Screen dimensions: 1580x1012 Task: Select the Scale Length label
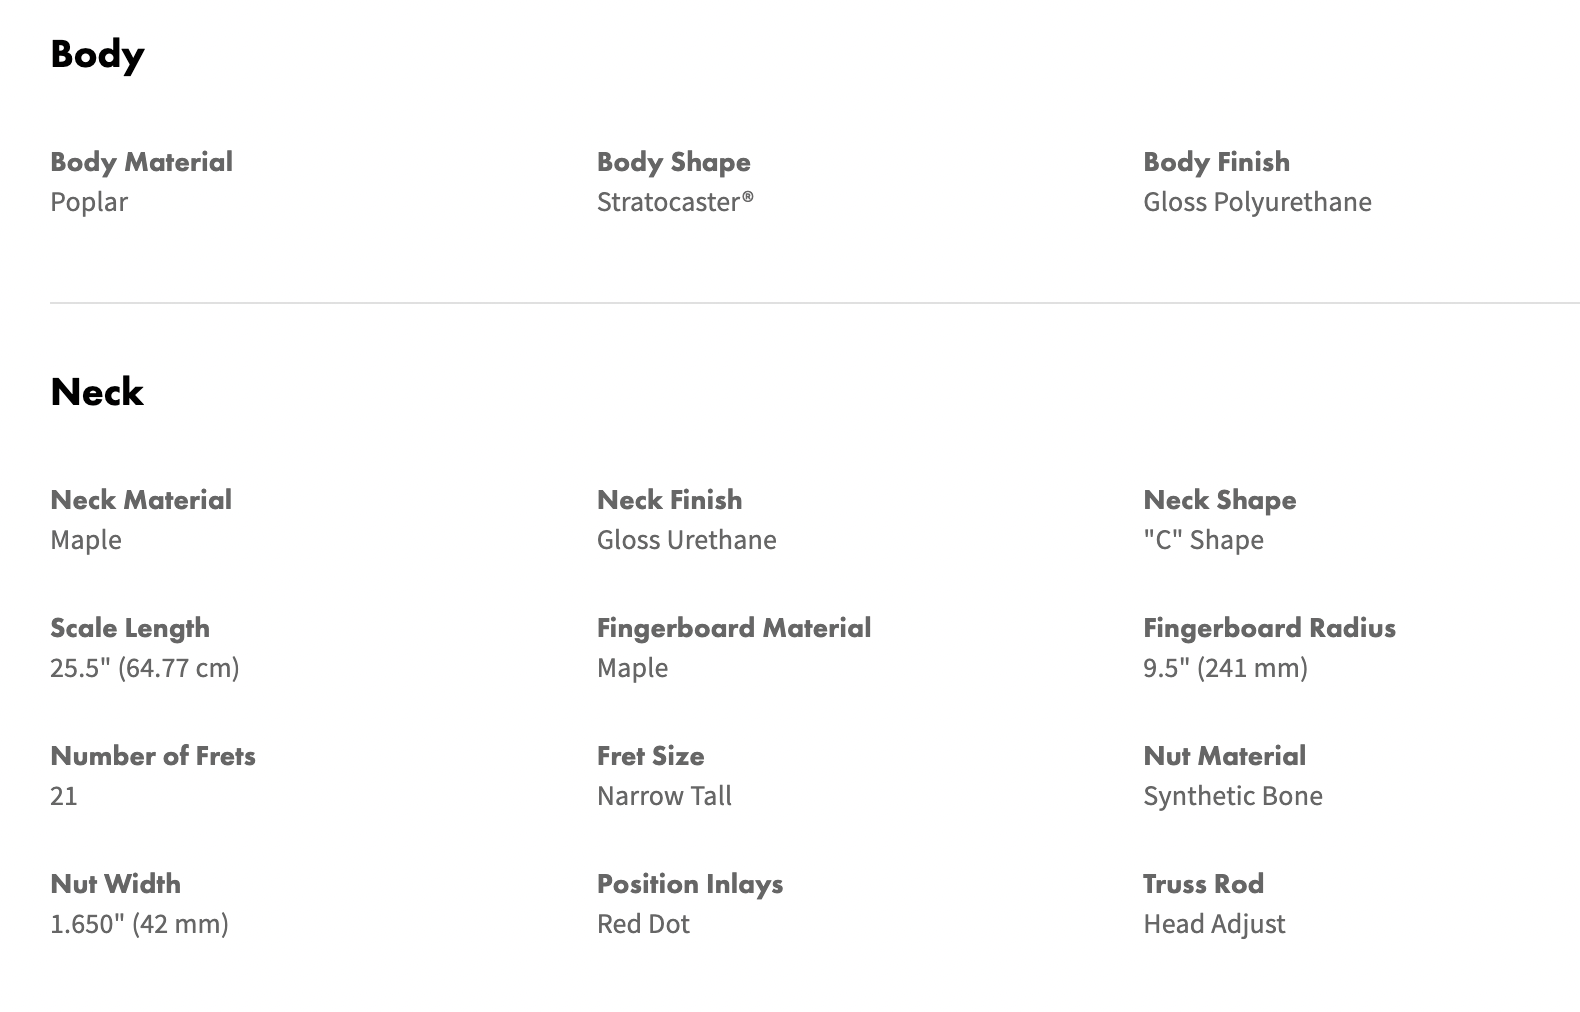[130, 628]
